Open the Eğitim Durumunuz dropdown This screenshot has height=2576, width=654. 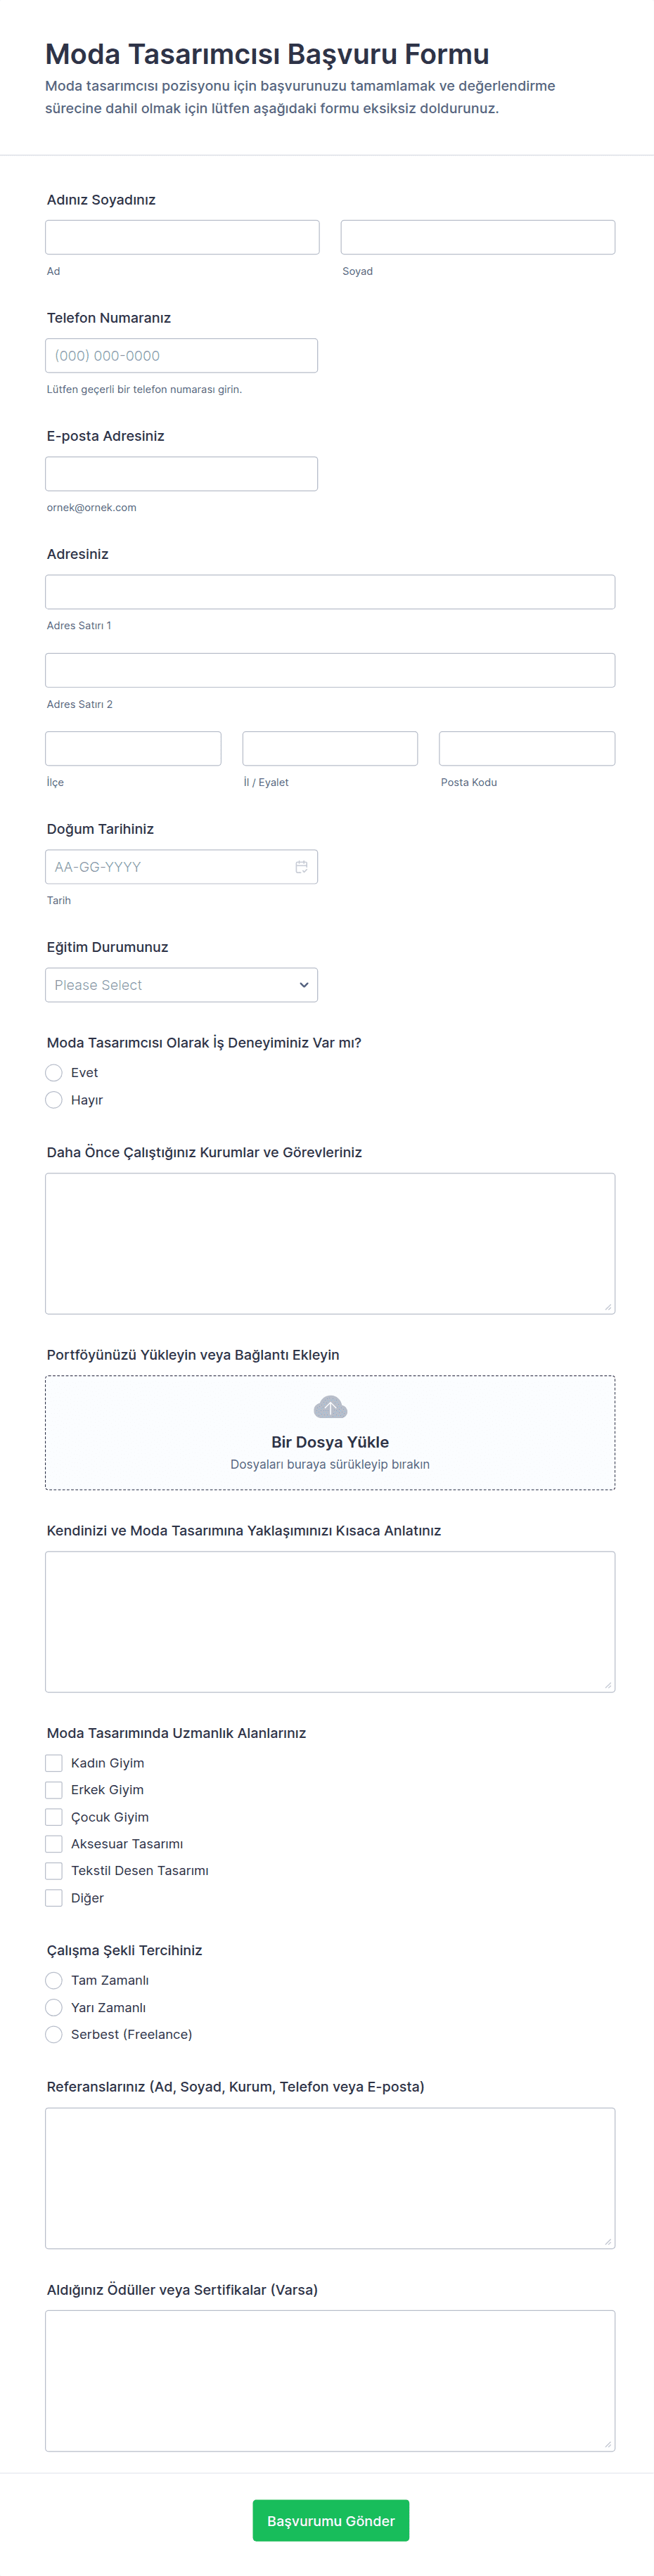pyautogui.click(x=181, y=985)
